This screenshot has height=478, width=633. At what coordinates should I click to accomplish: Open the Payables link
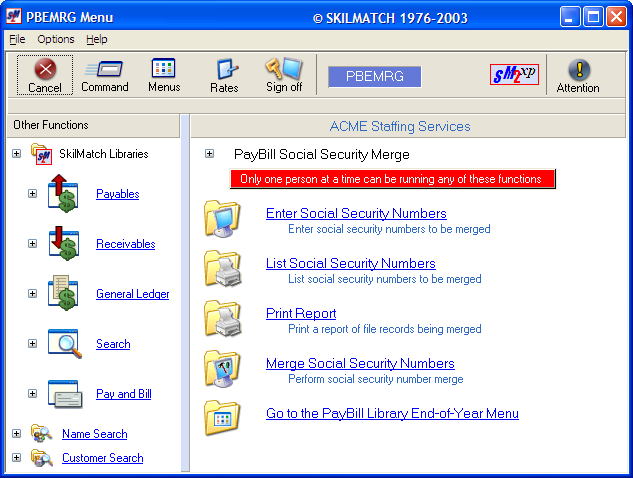click(117, 194)
